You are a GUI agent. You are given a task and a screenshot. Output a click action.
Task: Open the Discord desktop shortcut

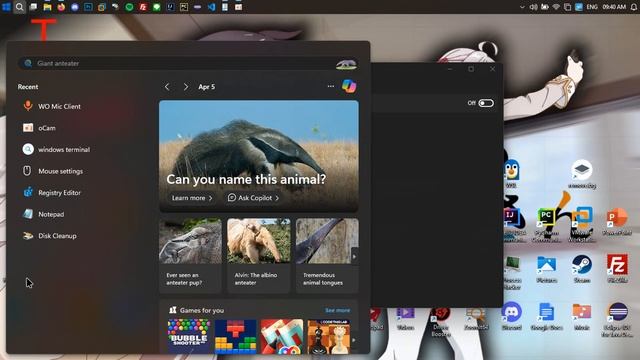[511, 316]
